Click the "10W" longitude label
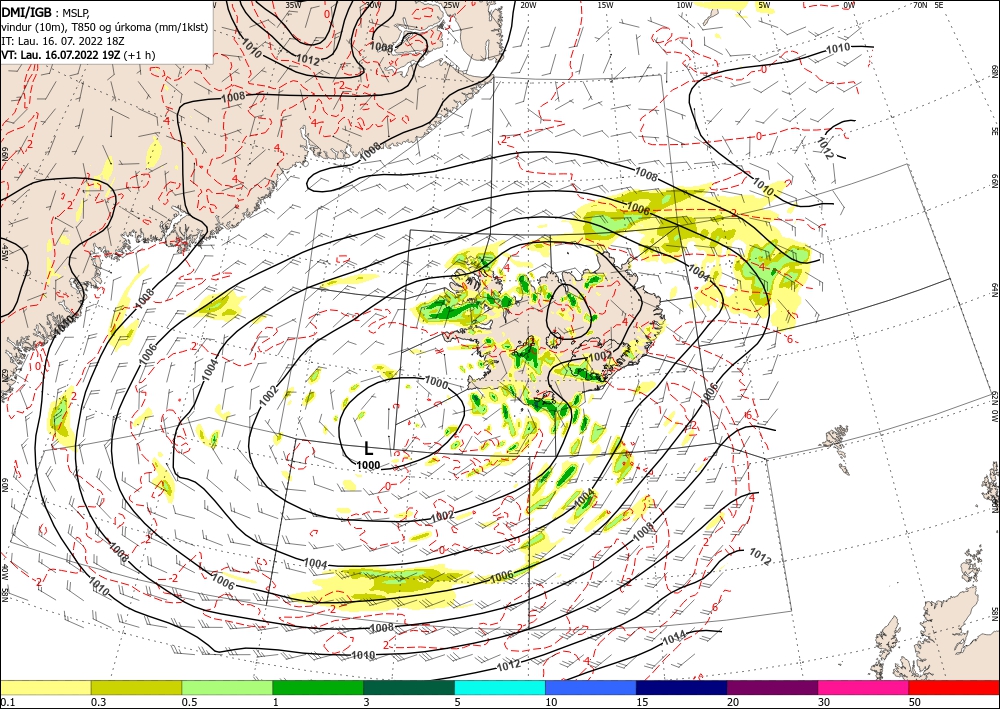This screenshot has height=709, width=1000. 684,4
